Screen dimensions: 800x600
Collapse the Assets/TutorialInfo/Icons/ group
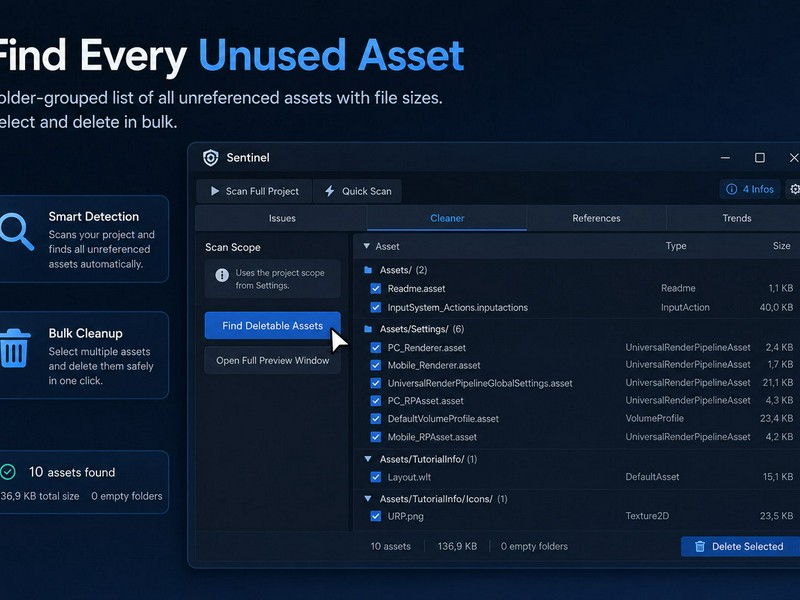click(x=368, y=499)
